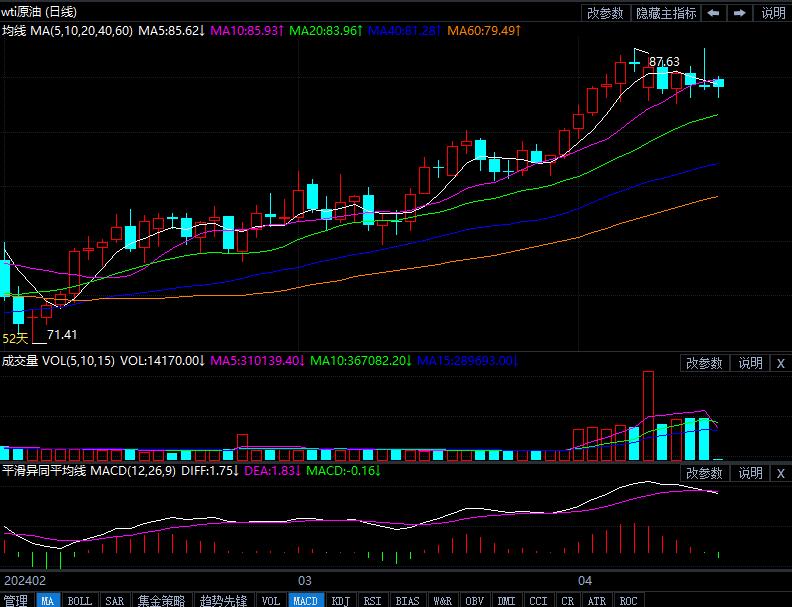The height and width of the screenshot is (607, 792).
Task: Click the left arrow navigation icon
Action: [713, 13]
